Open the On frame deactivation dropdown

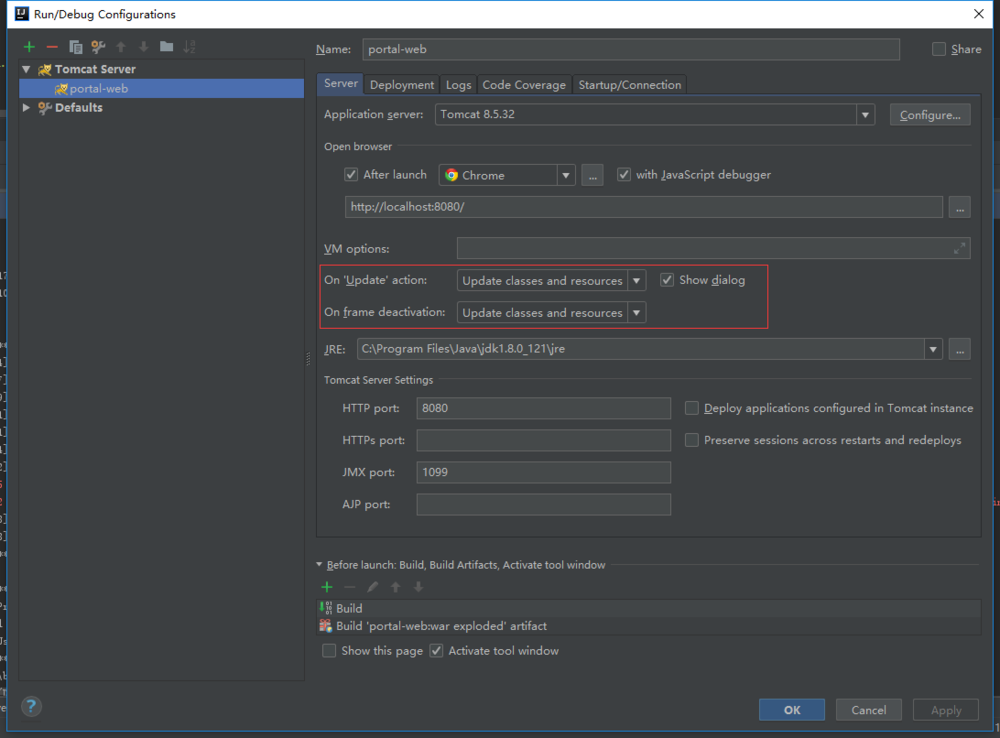point(635,313)
